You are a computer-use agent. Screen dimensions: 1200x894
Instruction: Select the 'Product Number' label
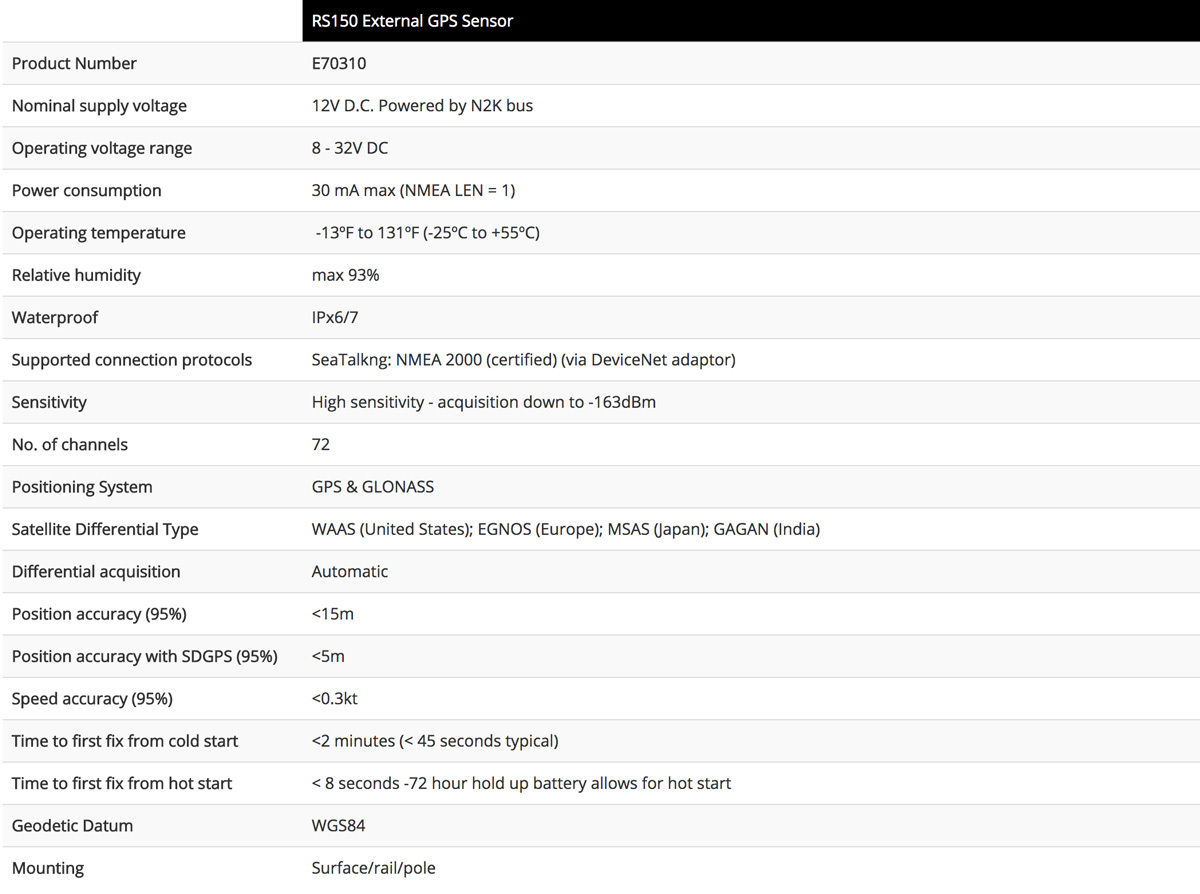click(x=74, y=63)
